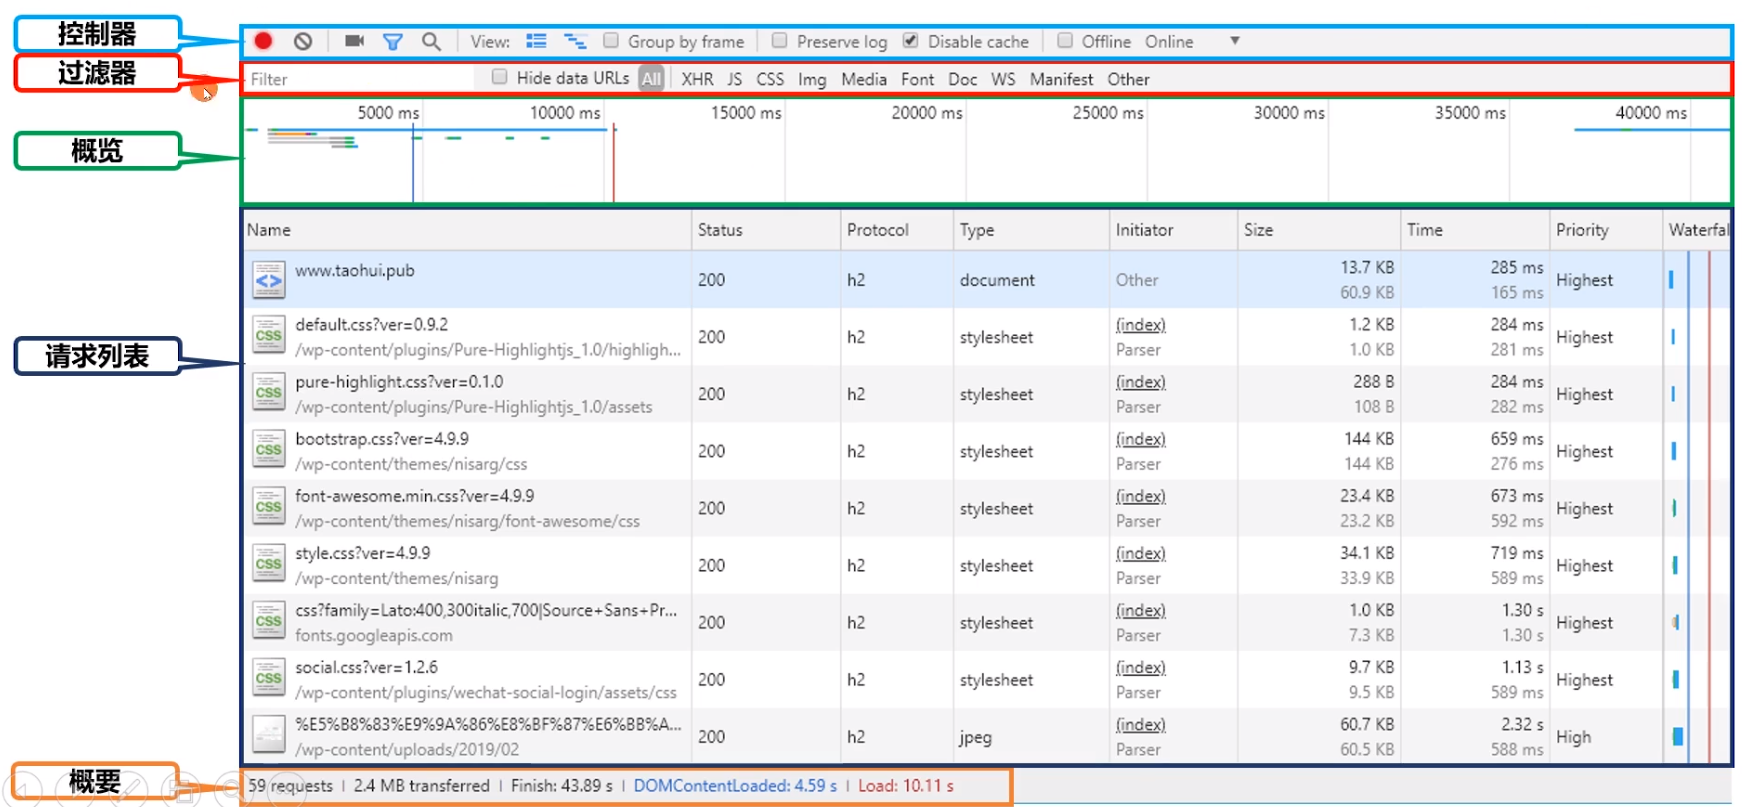Sort the request list by Size column
1747x807 pixels.
tap(1258, 230)
